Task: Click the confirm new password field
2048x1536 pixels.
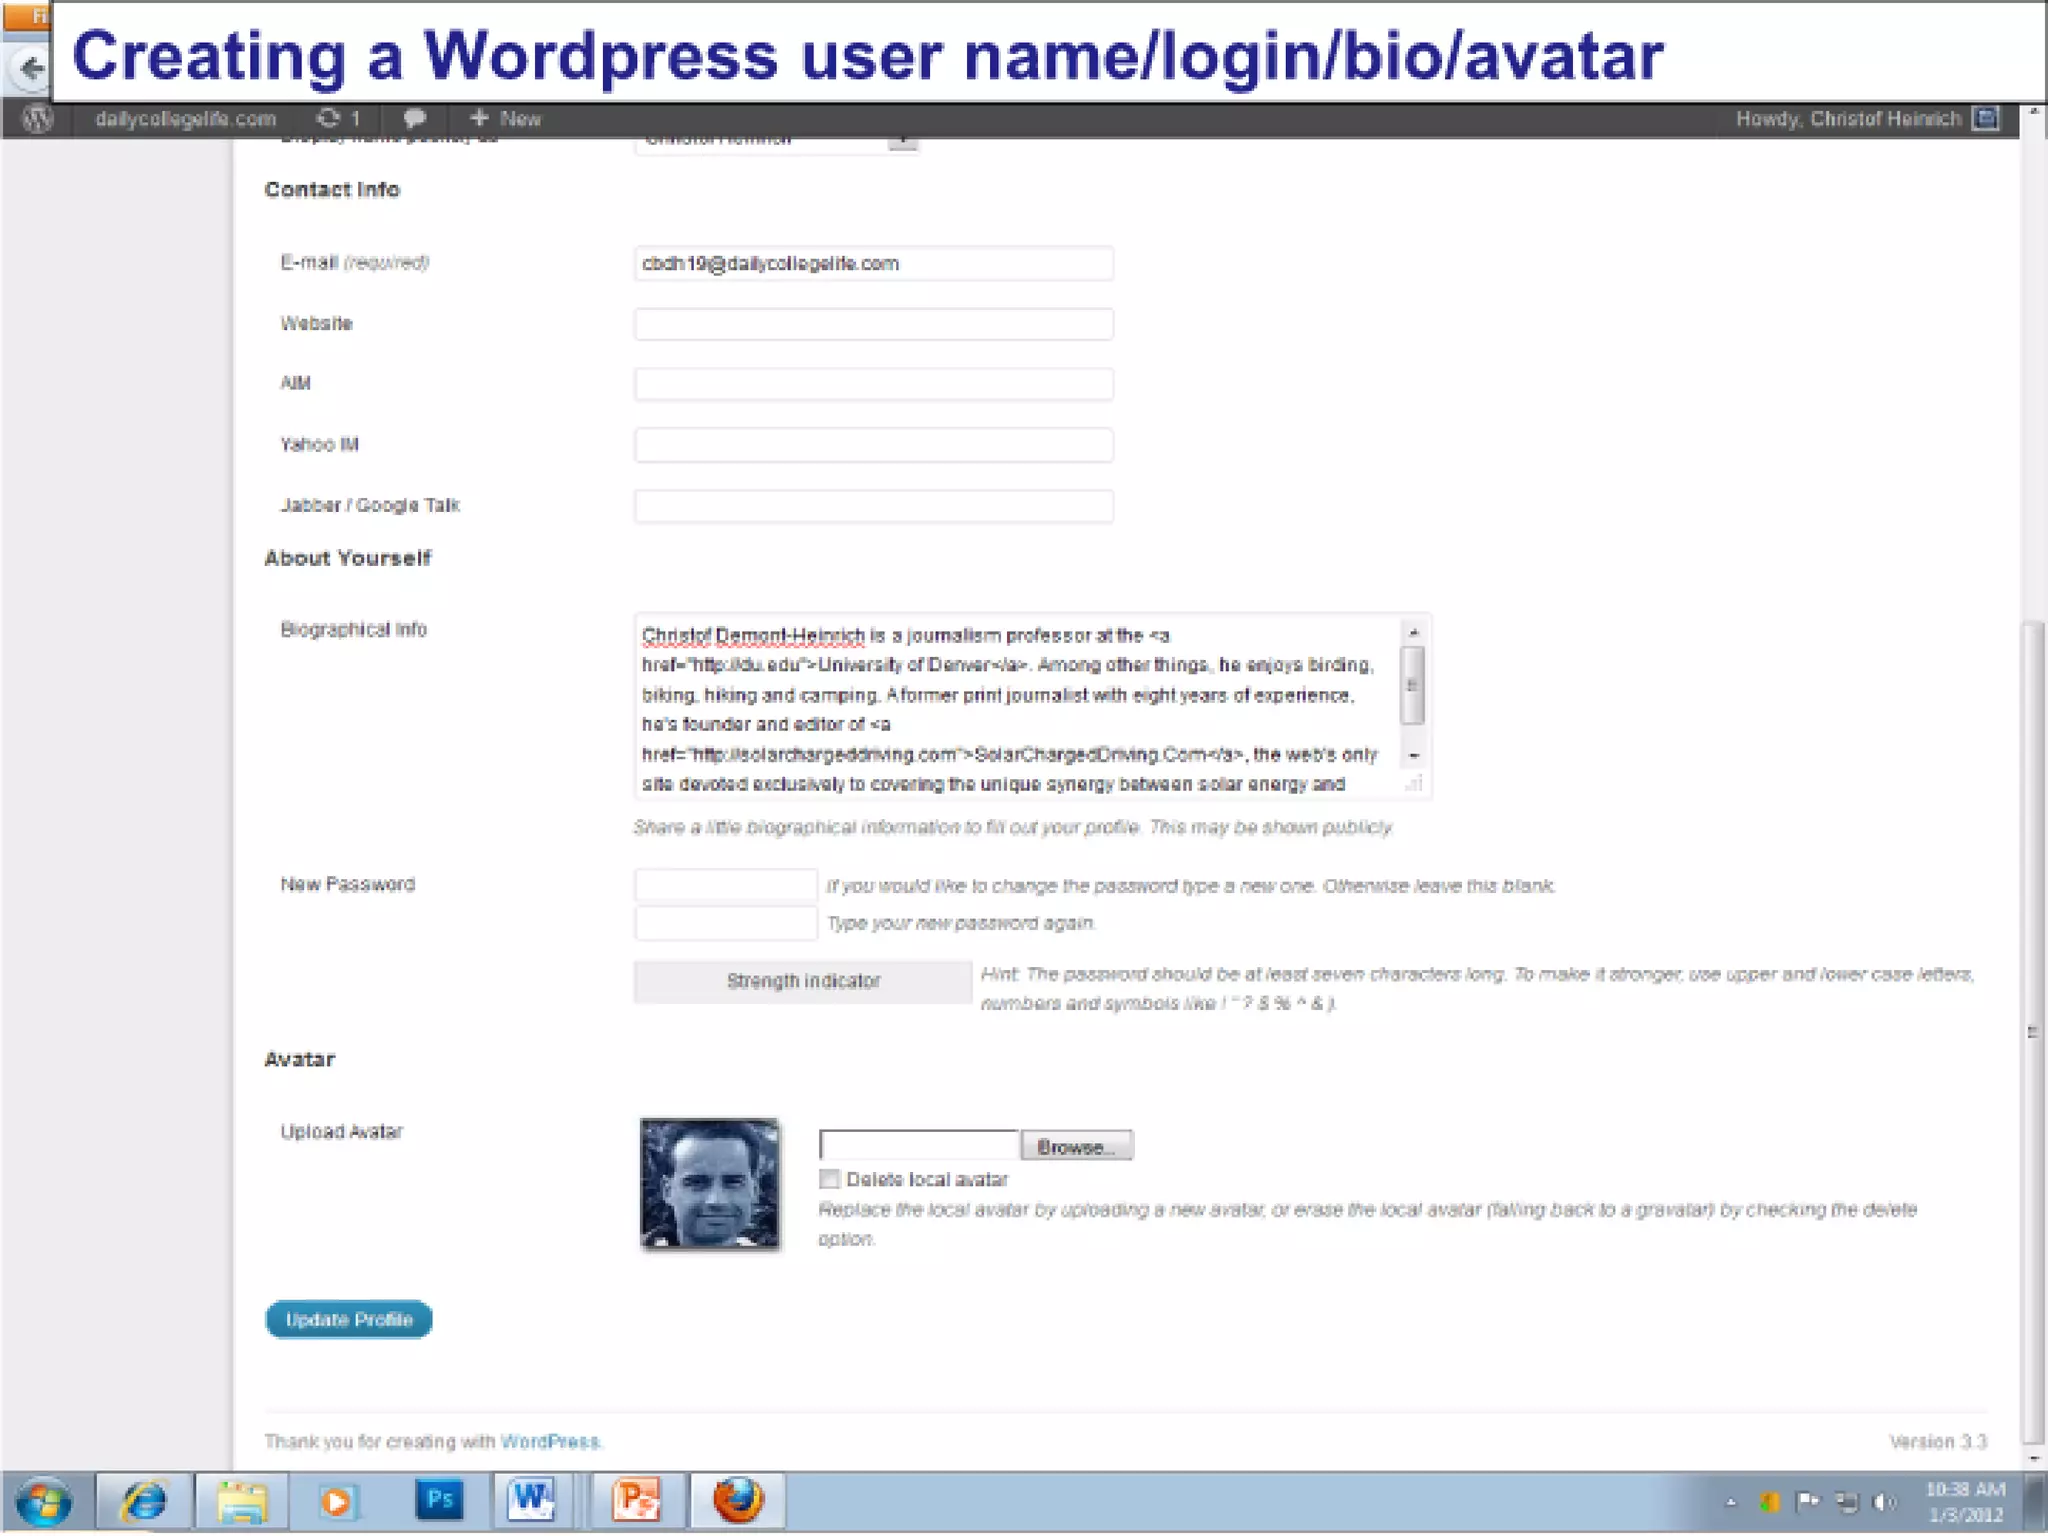Action: (725, 923)
